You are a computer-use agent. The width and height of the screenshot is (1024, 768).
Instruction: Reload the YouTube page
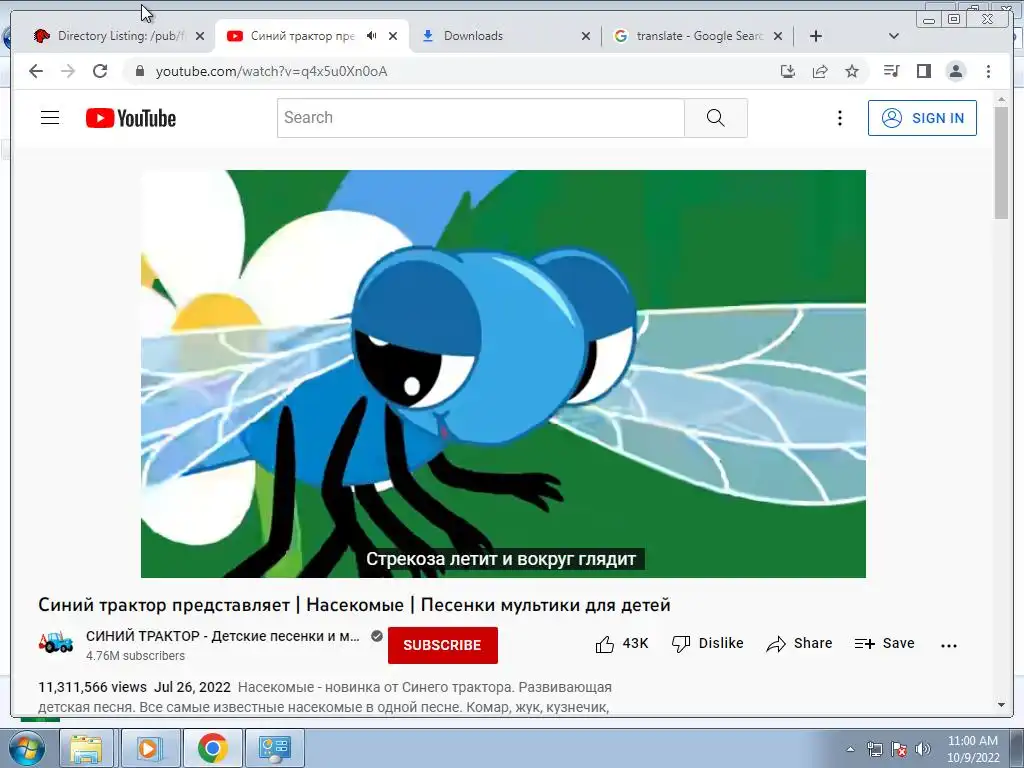(x=100, y=71)
